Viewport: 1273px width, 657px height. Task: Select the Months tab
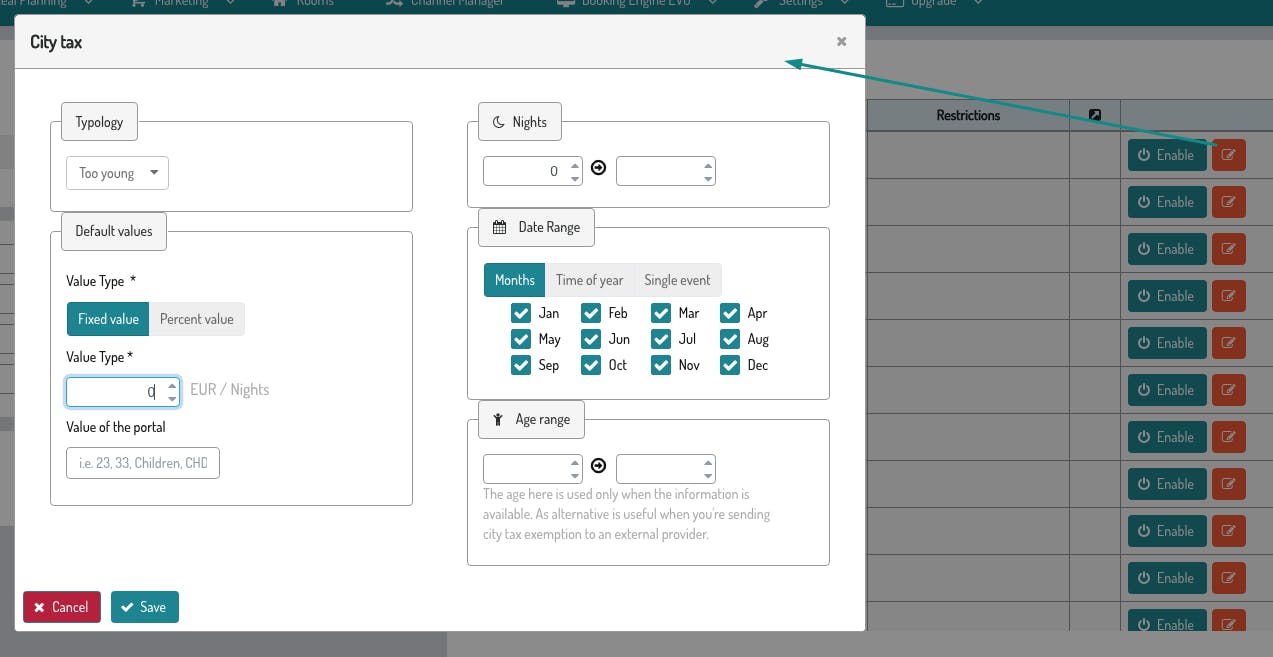click(x=515, y=280)
